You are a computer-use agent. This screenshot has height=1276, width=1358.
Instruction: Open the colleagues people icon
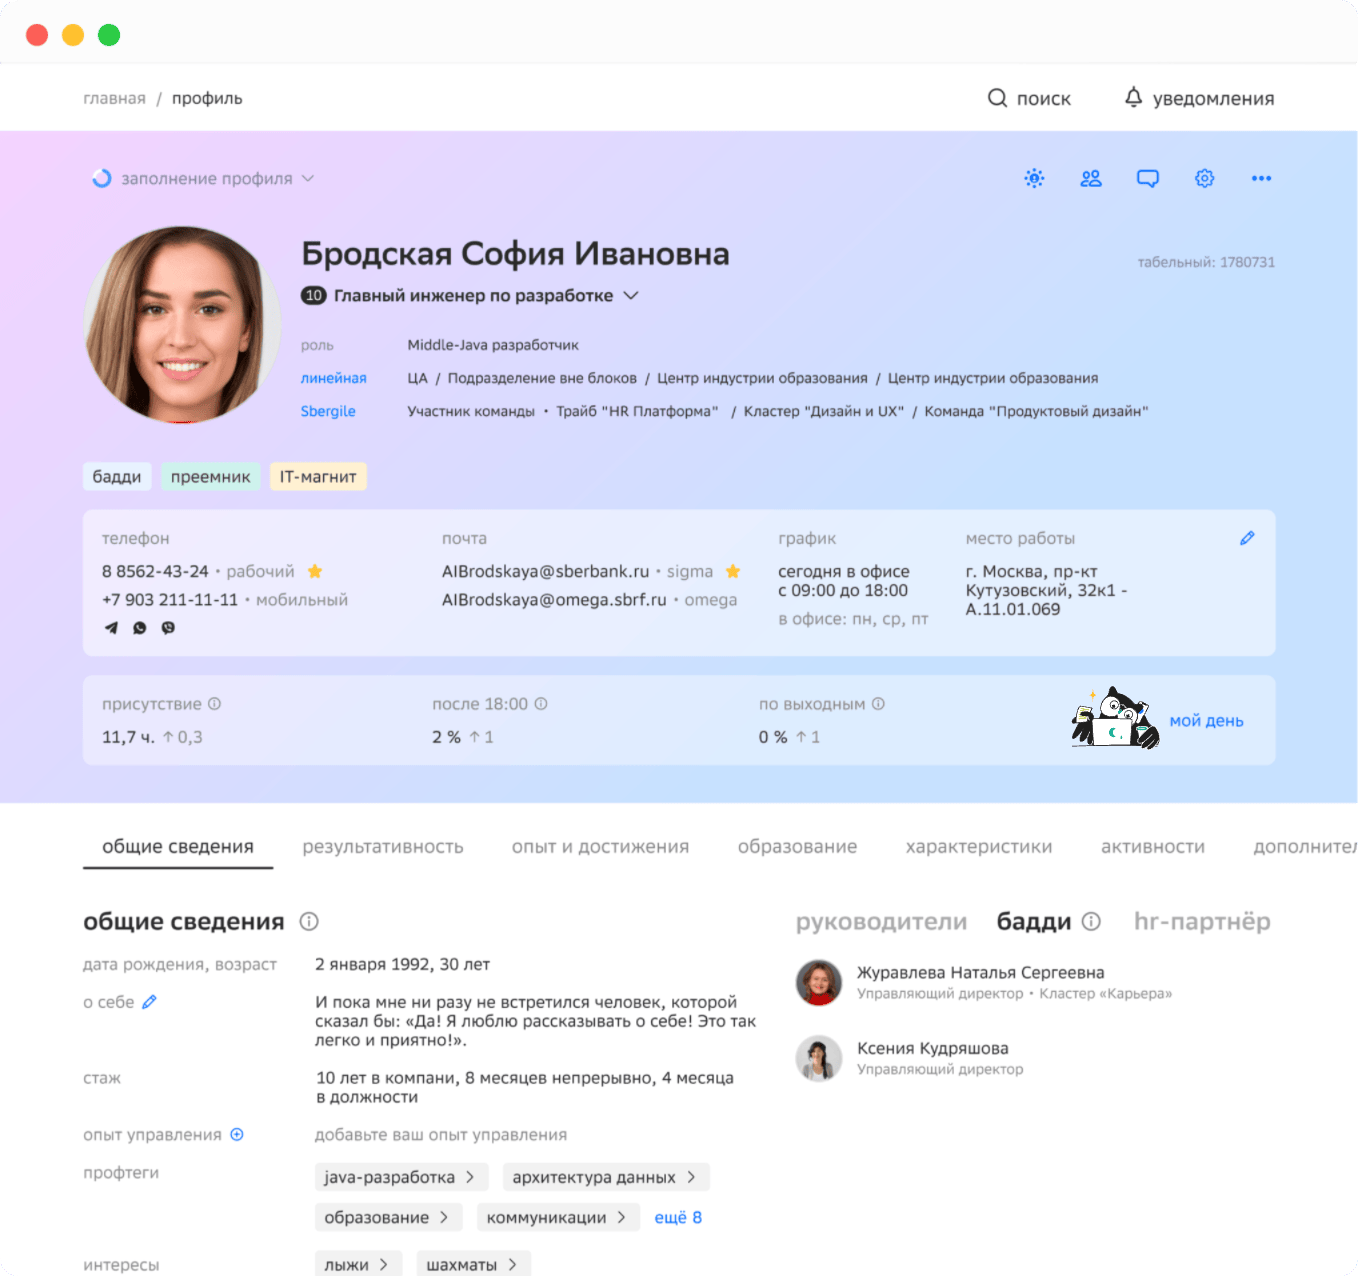(1091, 178)
